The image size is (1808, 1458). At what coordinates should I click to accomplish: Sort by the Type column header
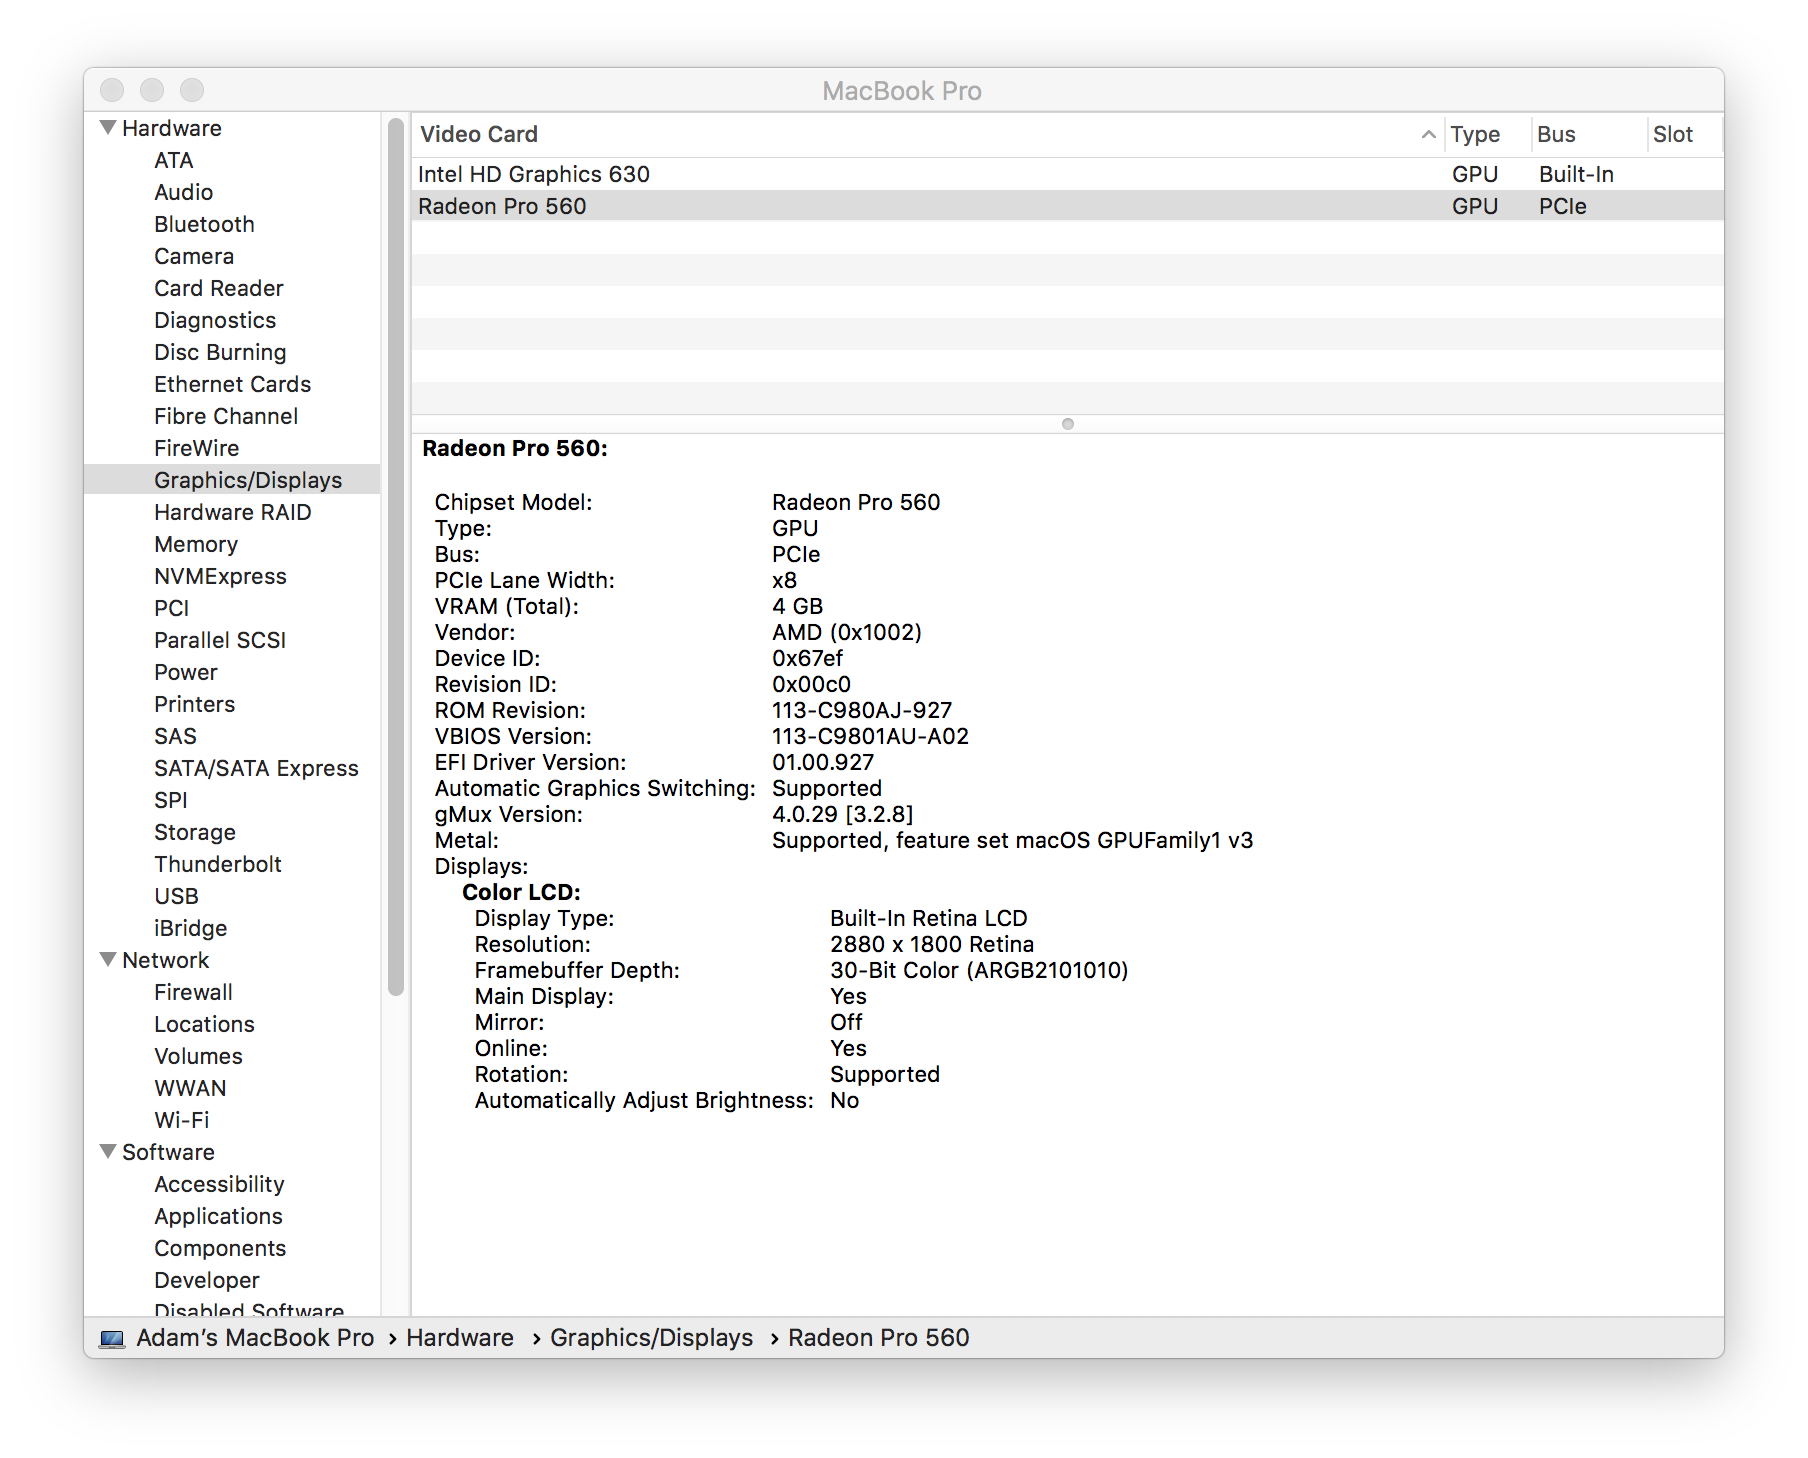point(1487,134)
